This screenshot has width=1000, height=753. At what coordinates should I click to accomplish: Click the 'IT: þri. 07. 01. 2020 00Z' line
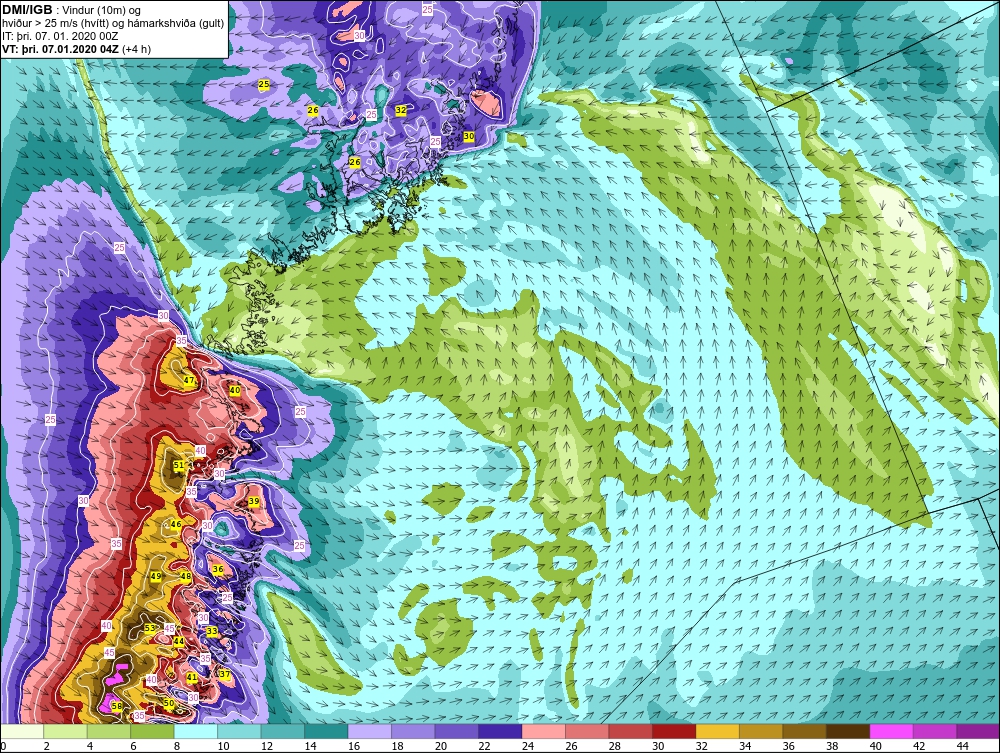click(60, 36)
